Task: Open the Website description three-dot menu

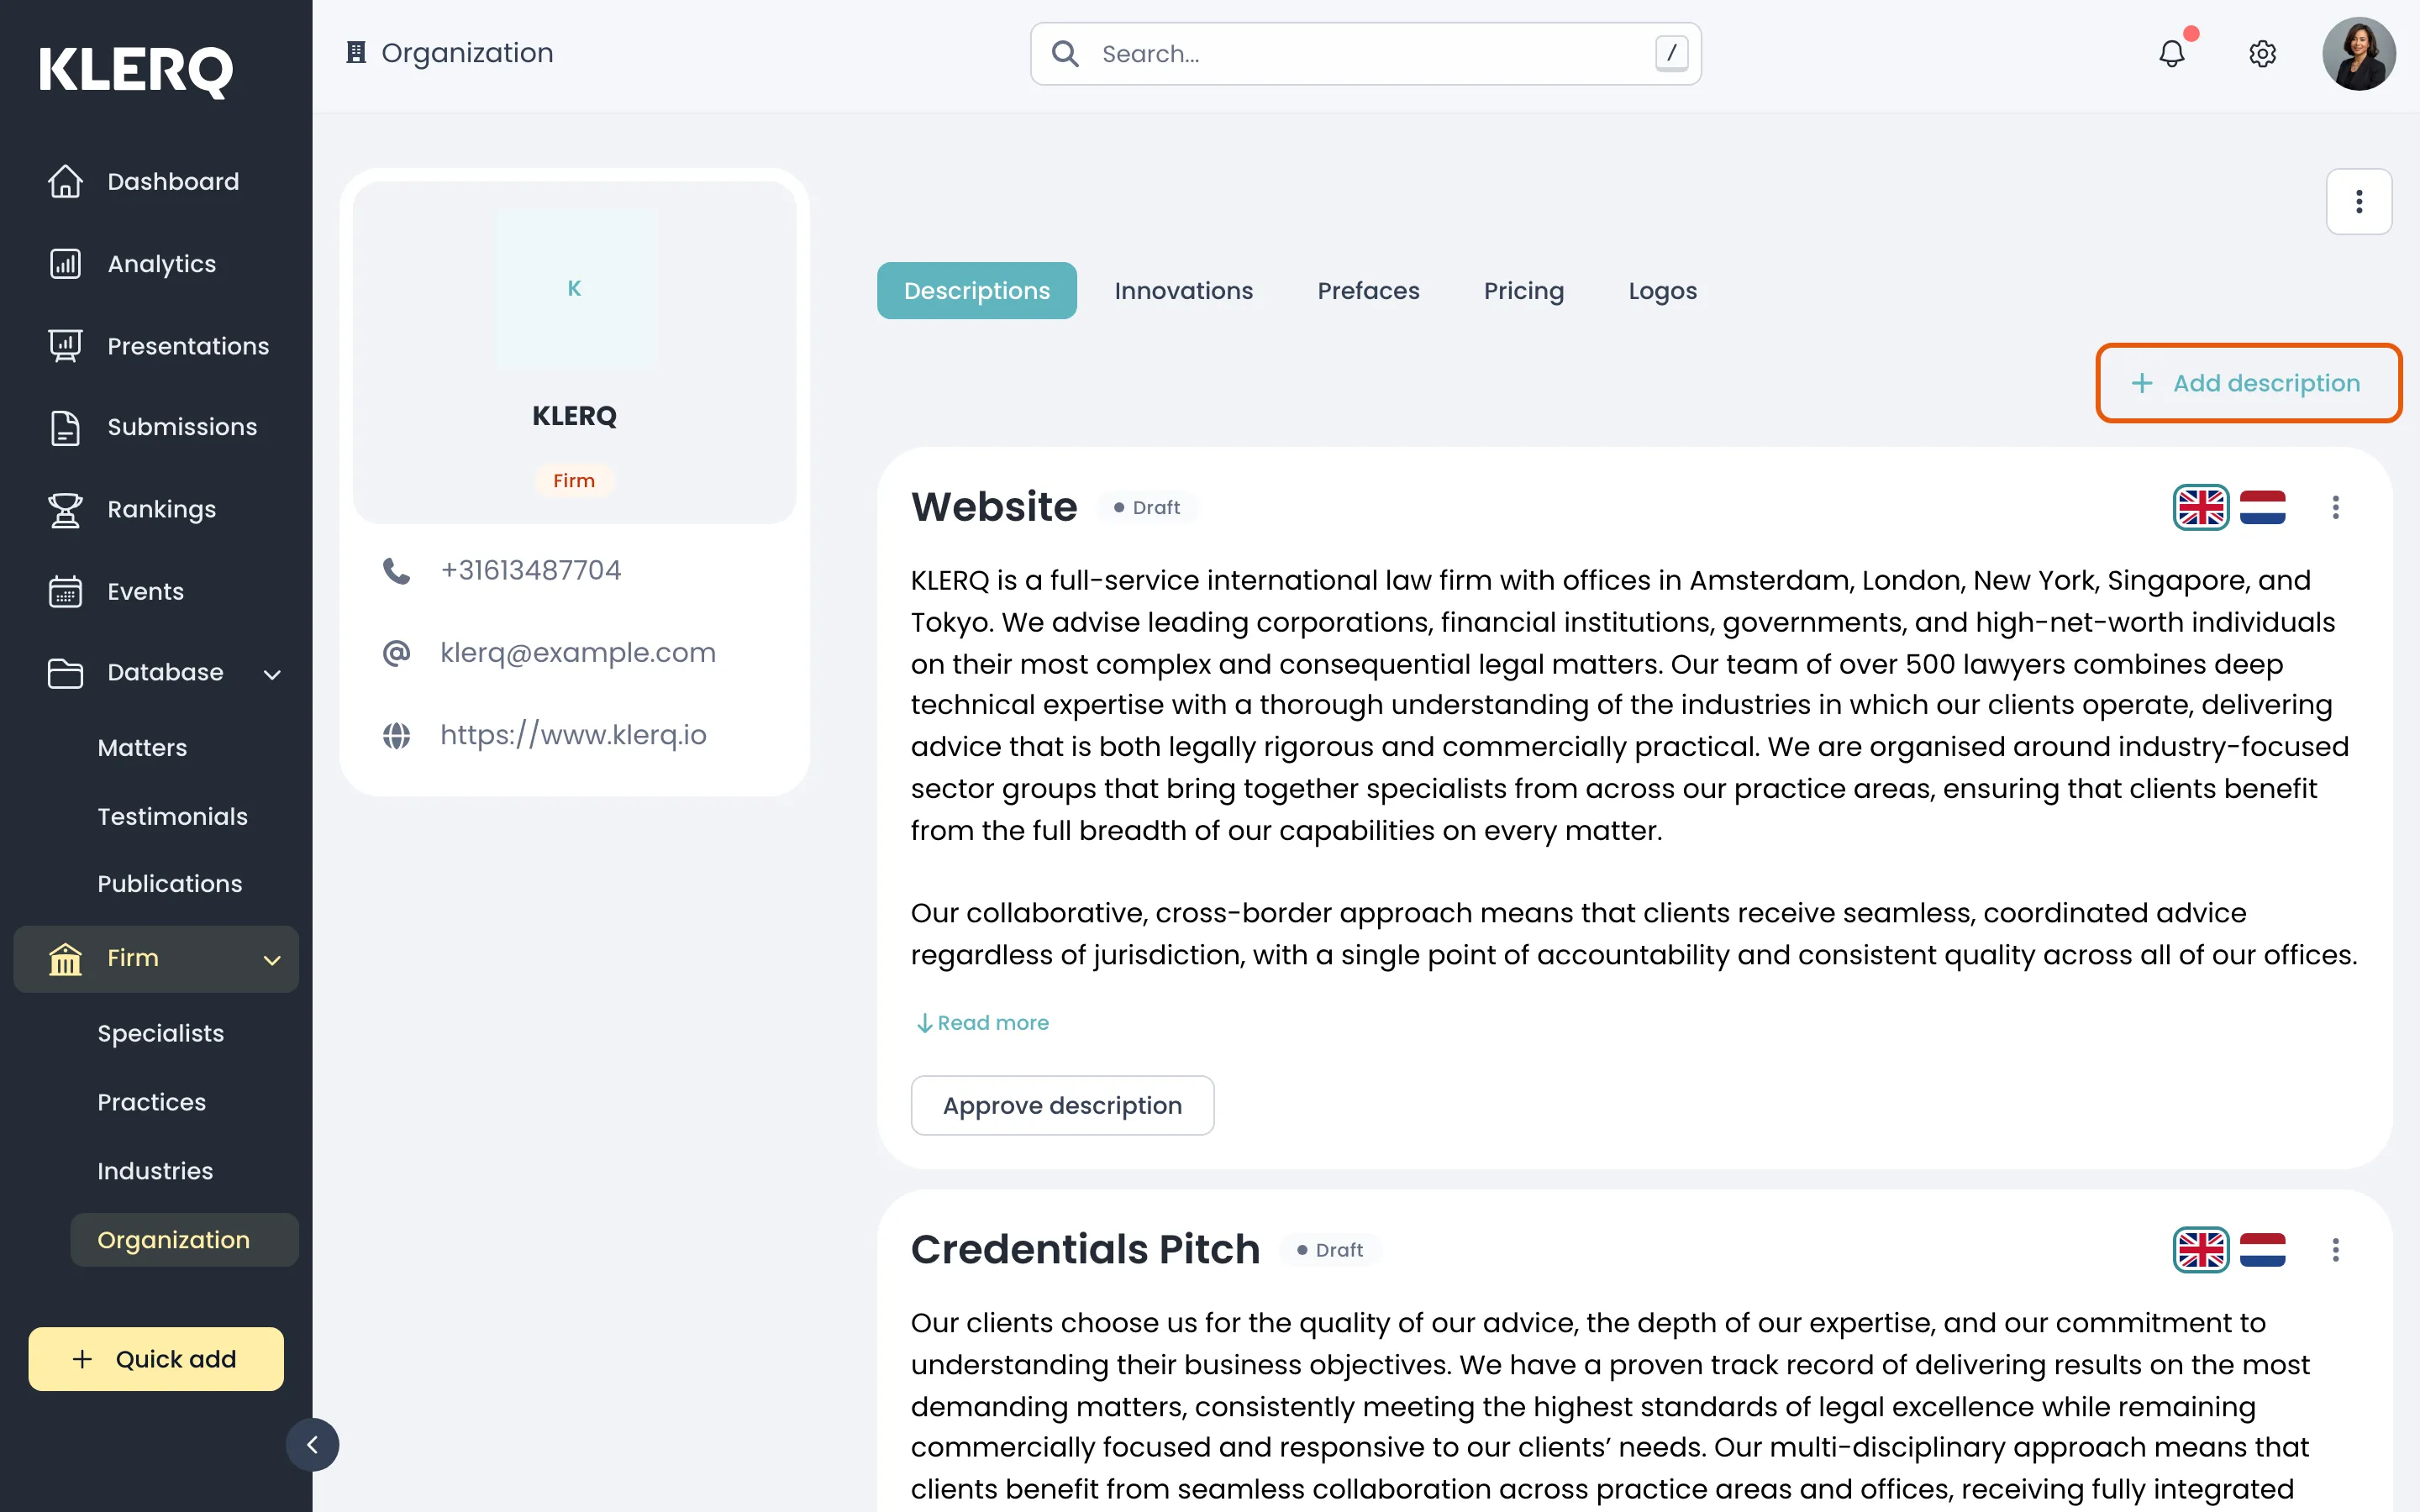Action: coord(2335,507)
